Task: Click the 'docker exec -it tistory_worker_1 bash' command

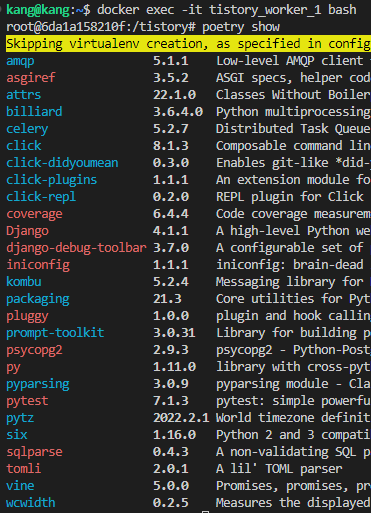Action: 227,10
